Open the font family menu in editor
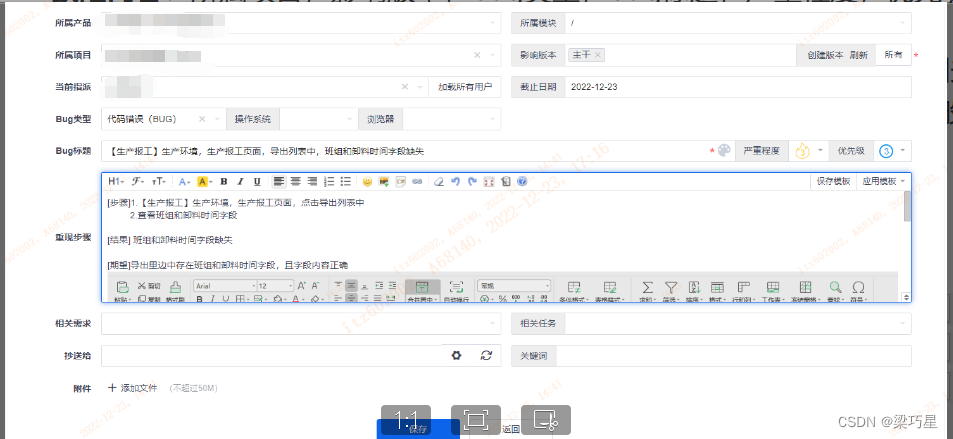This screenshot has width=953, height=439. click(x=139, y=181)
